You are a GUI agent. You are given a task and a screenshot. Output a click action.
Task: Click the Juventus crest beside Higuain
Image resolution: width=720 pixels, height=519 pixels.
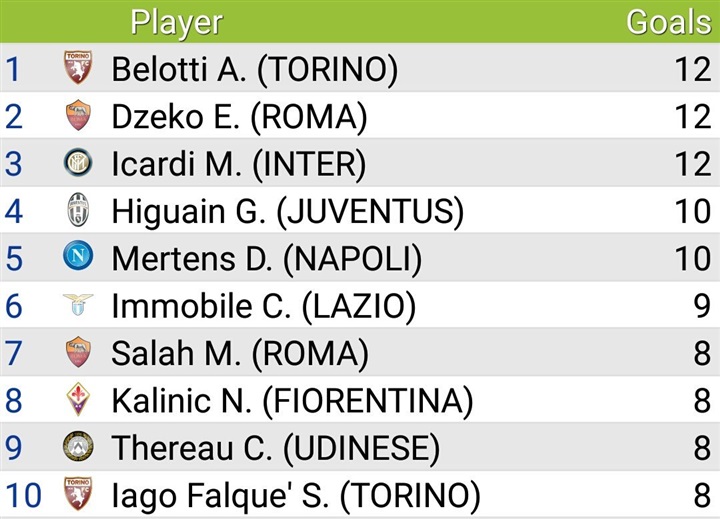coord(77,210)
